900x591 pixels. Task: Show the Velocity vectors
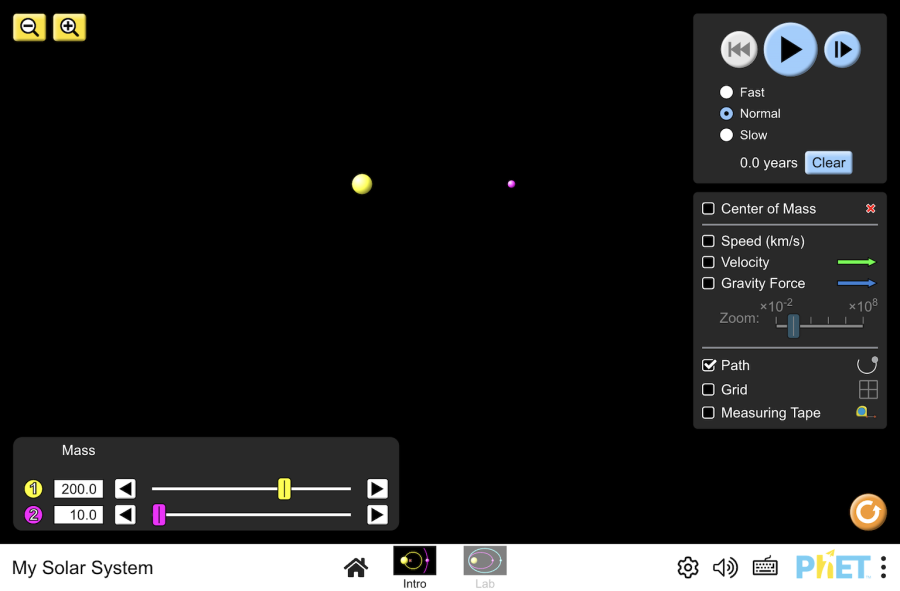(708, 262)
